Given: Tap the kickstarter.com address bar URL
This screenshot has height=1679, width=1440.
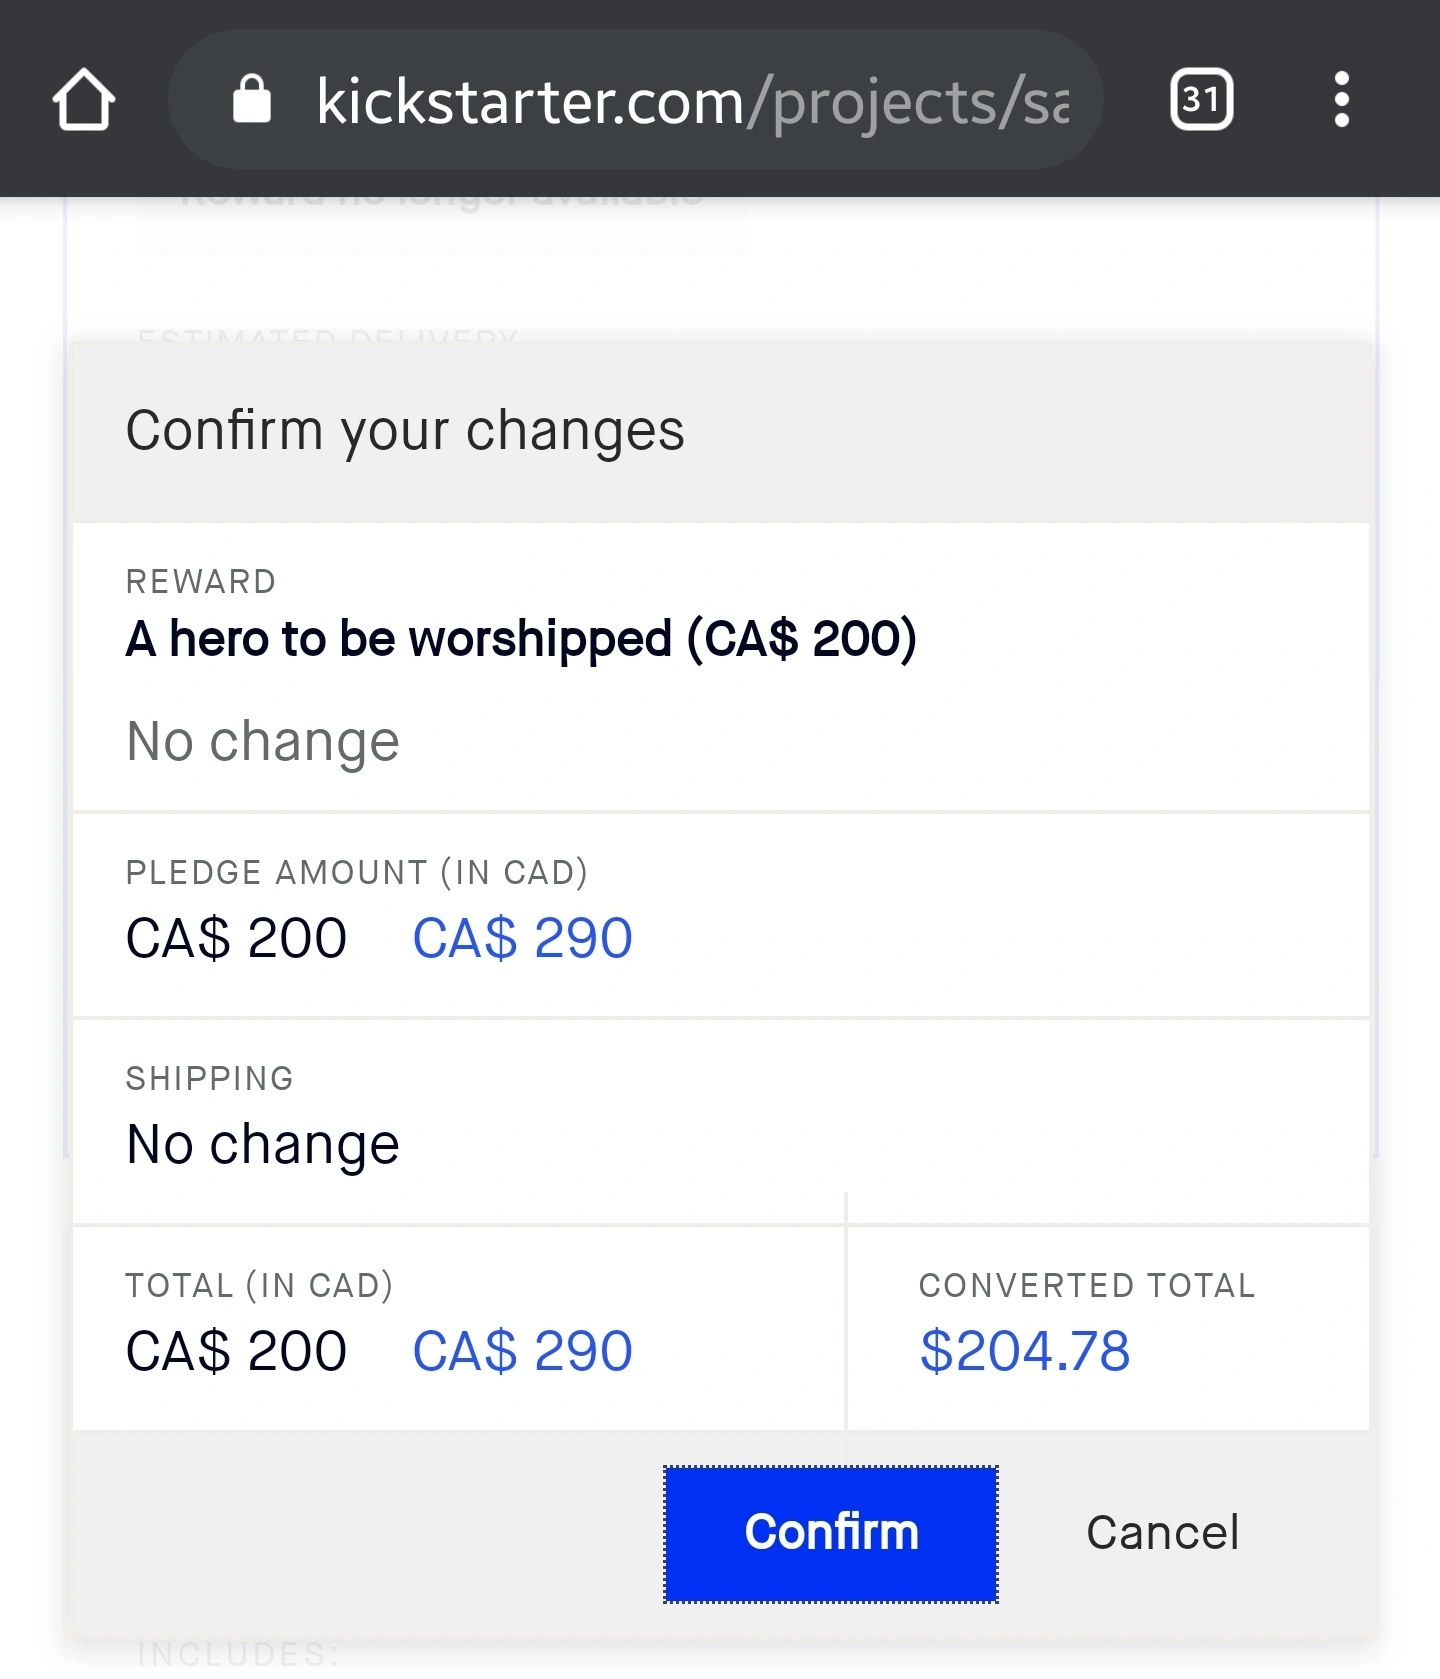Looking at the screenshot, I should [x=690, y=102].
